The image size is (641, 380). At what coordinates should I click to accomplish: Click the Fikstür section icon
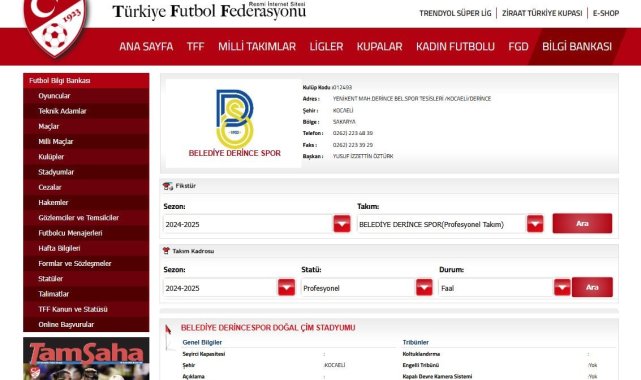coord(168,186)
